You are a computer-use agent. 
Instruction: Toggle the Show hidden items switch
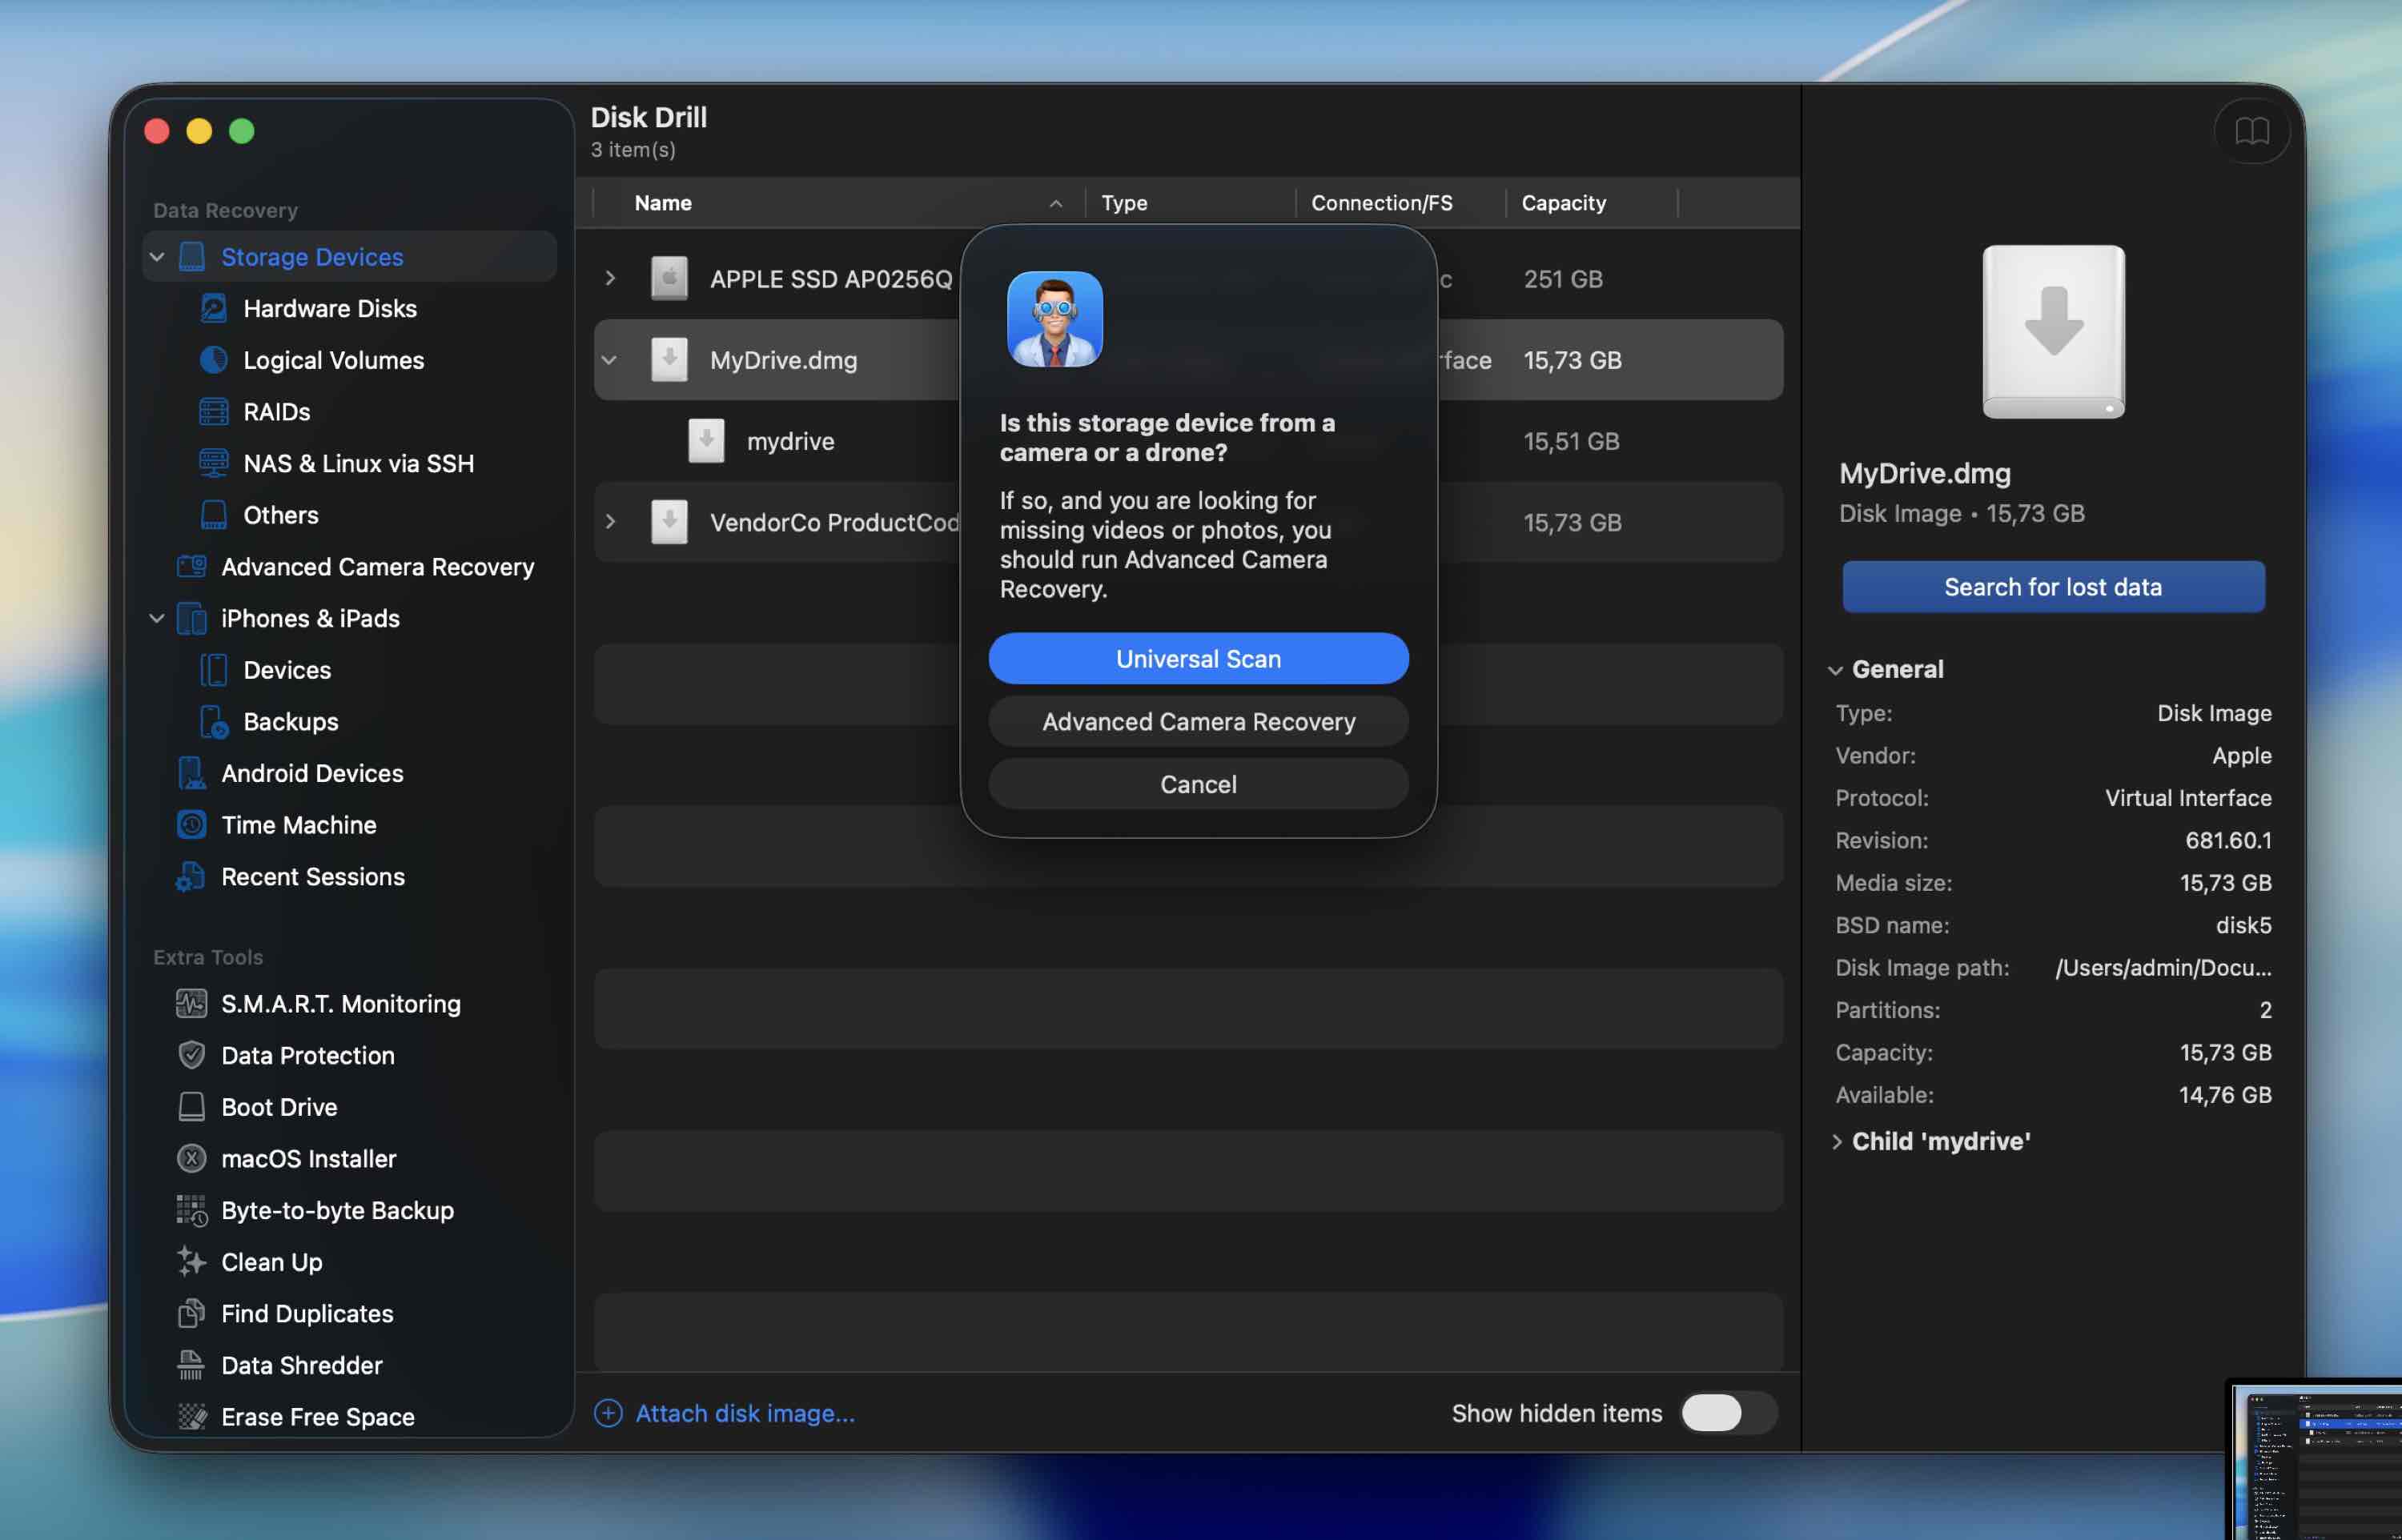(x=1727, y=1413)
